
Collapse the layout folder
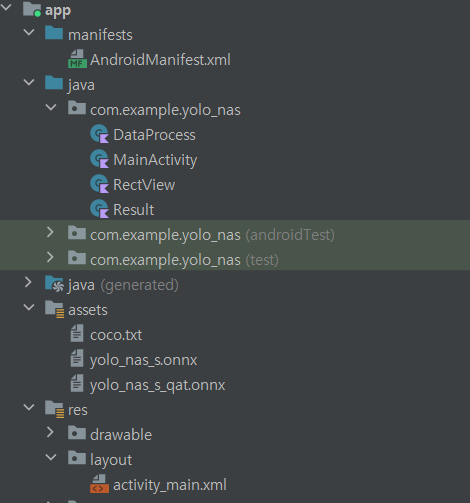51,457
